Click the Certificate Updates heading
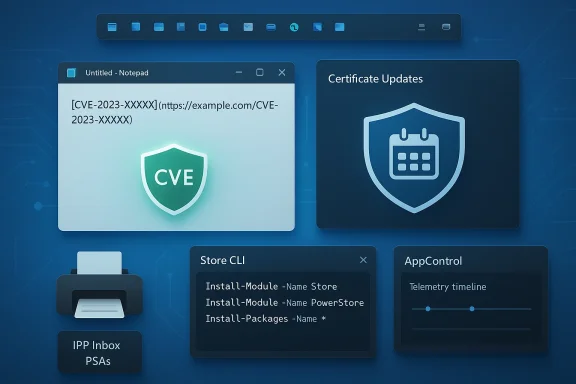 point(375,79)
